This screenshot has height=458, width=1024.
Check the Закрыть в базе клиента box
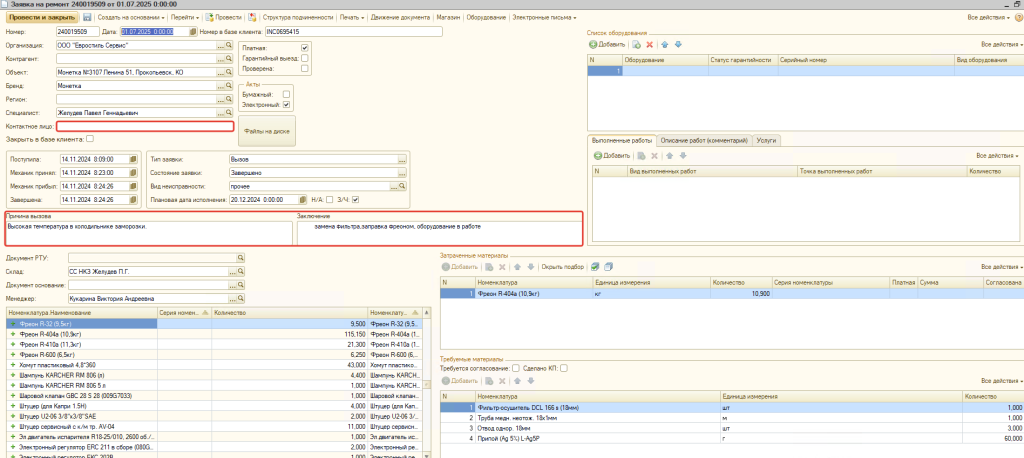[x=90, y=139]
